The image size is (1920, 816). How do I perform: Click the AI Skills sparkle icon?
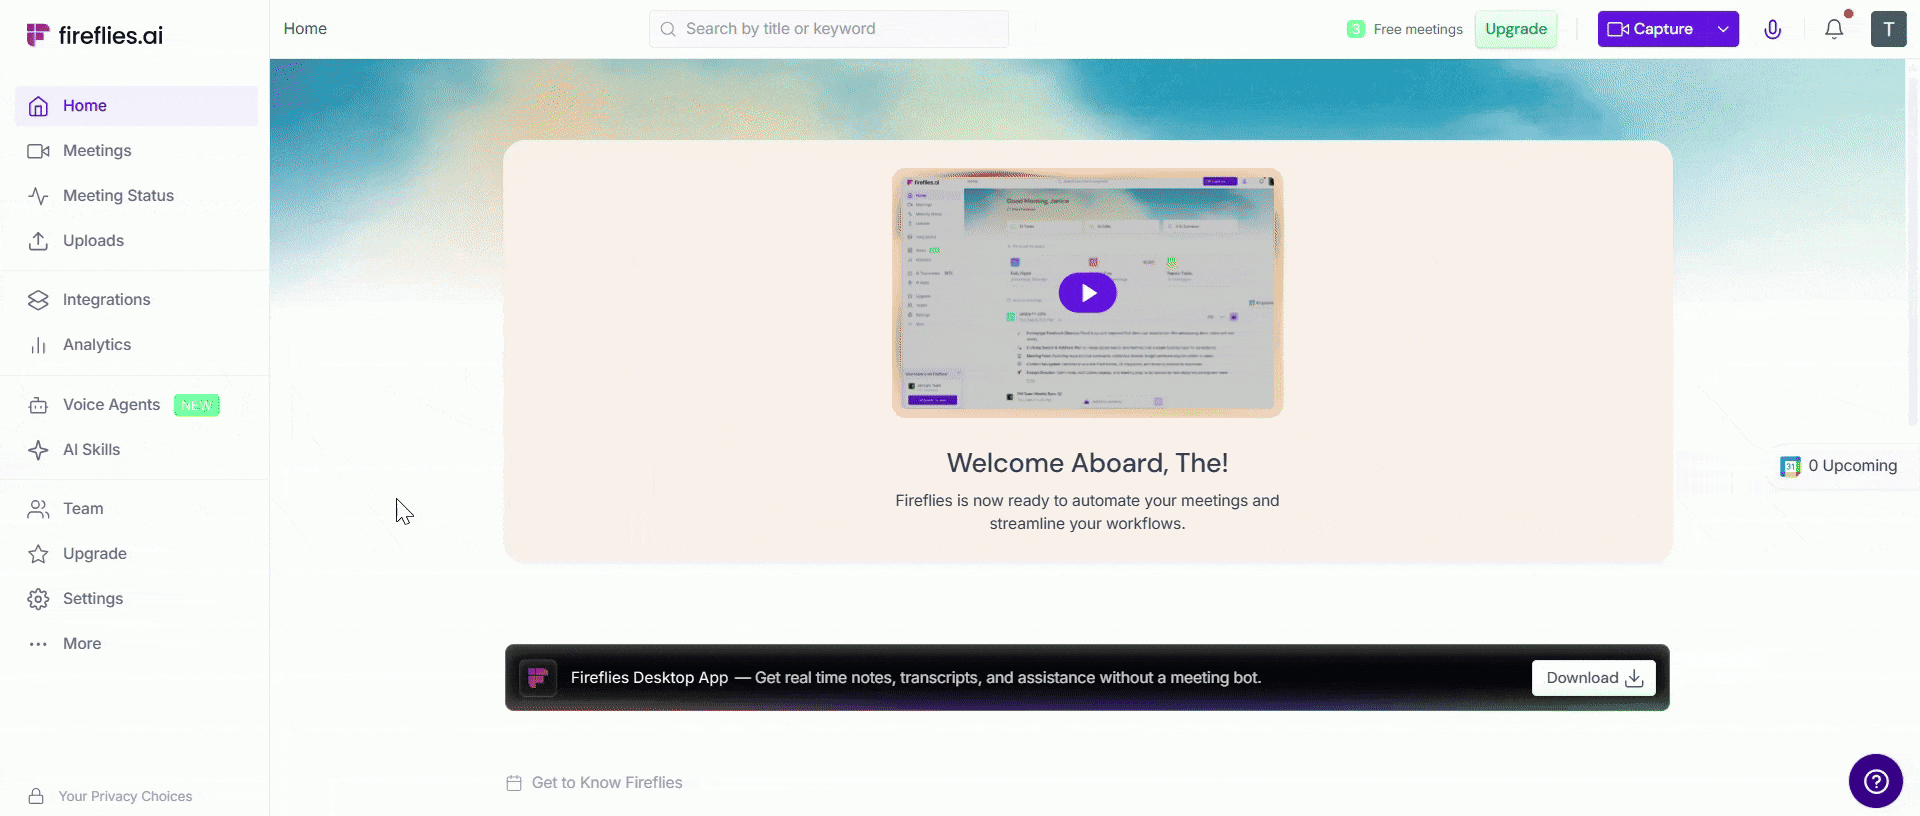coord(38,450)
